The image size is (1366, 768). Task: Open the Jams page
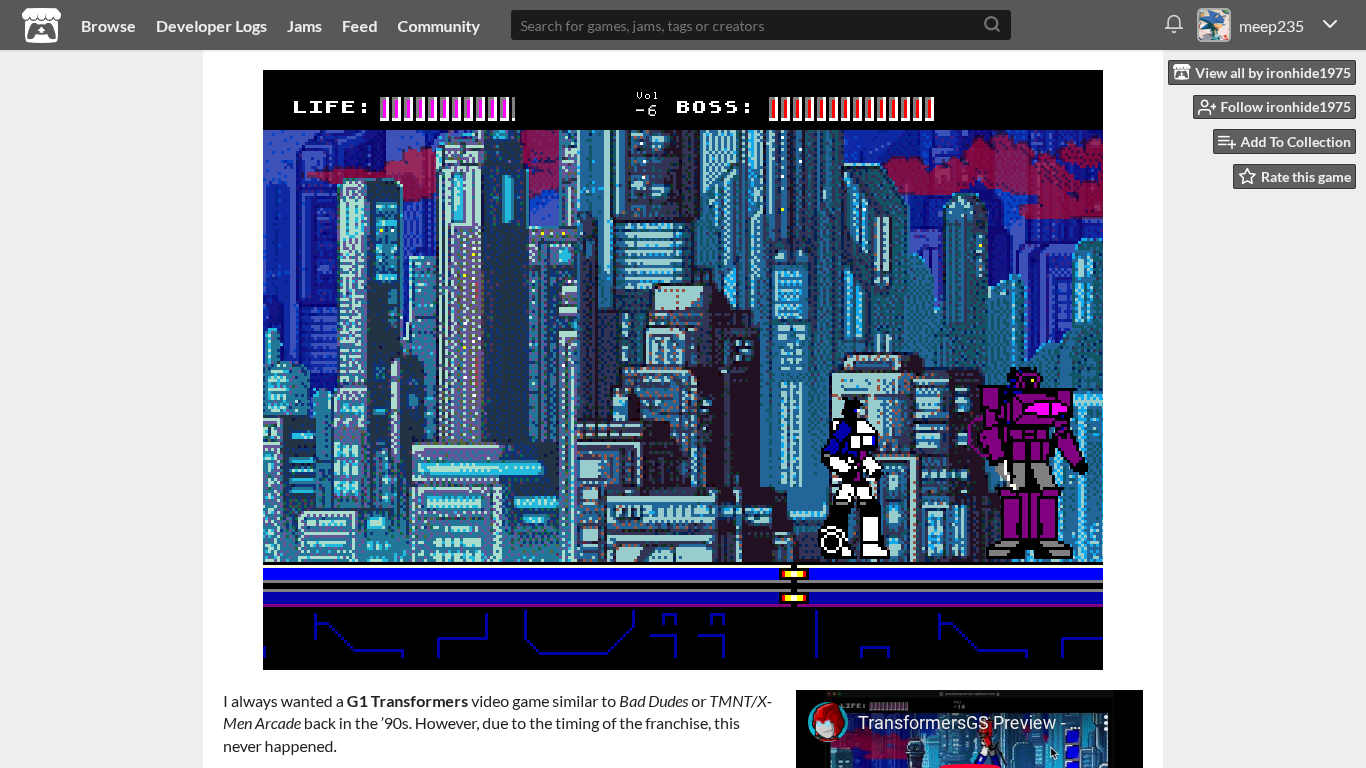tap(304, 26)
